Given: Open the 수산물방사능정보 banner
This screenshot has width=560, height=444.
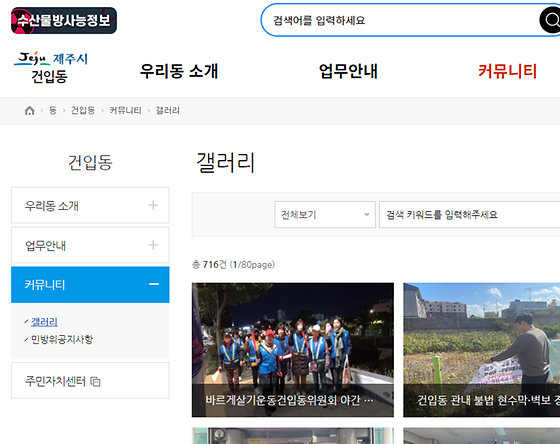Looking at the screenshot, I should click(x=64, y=20).
